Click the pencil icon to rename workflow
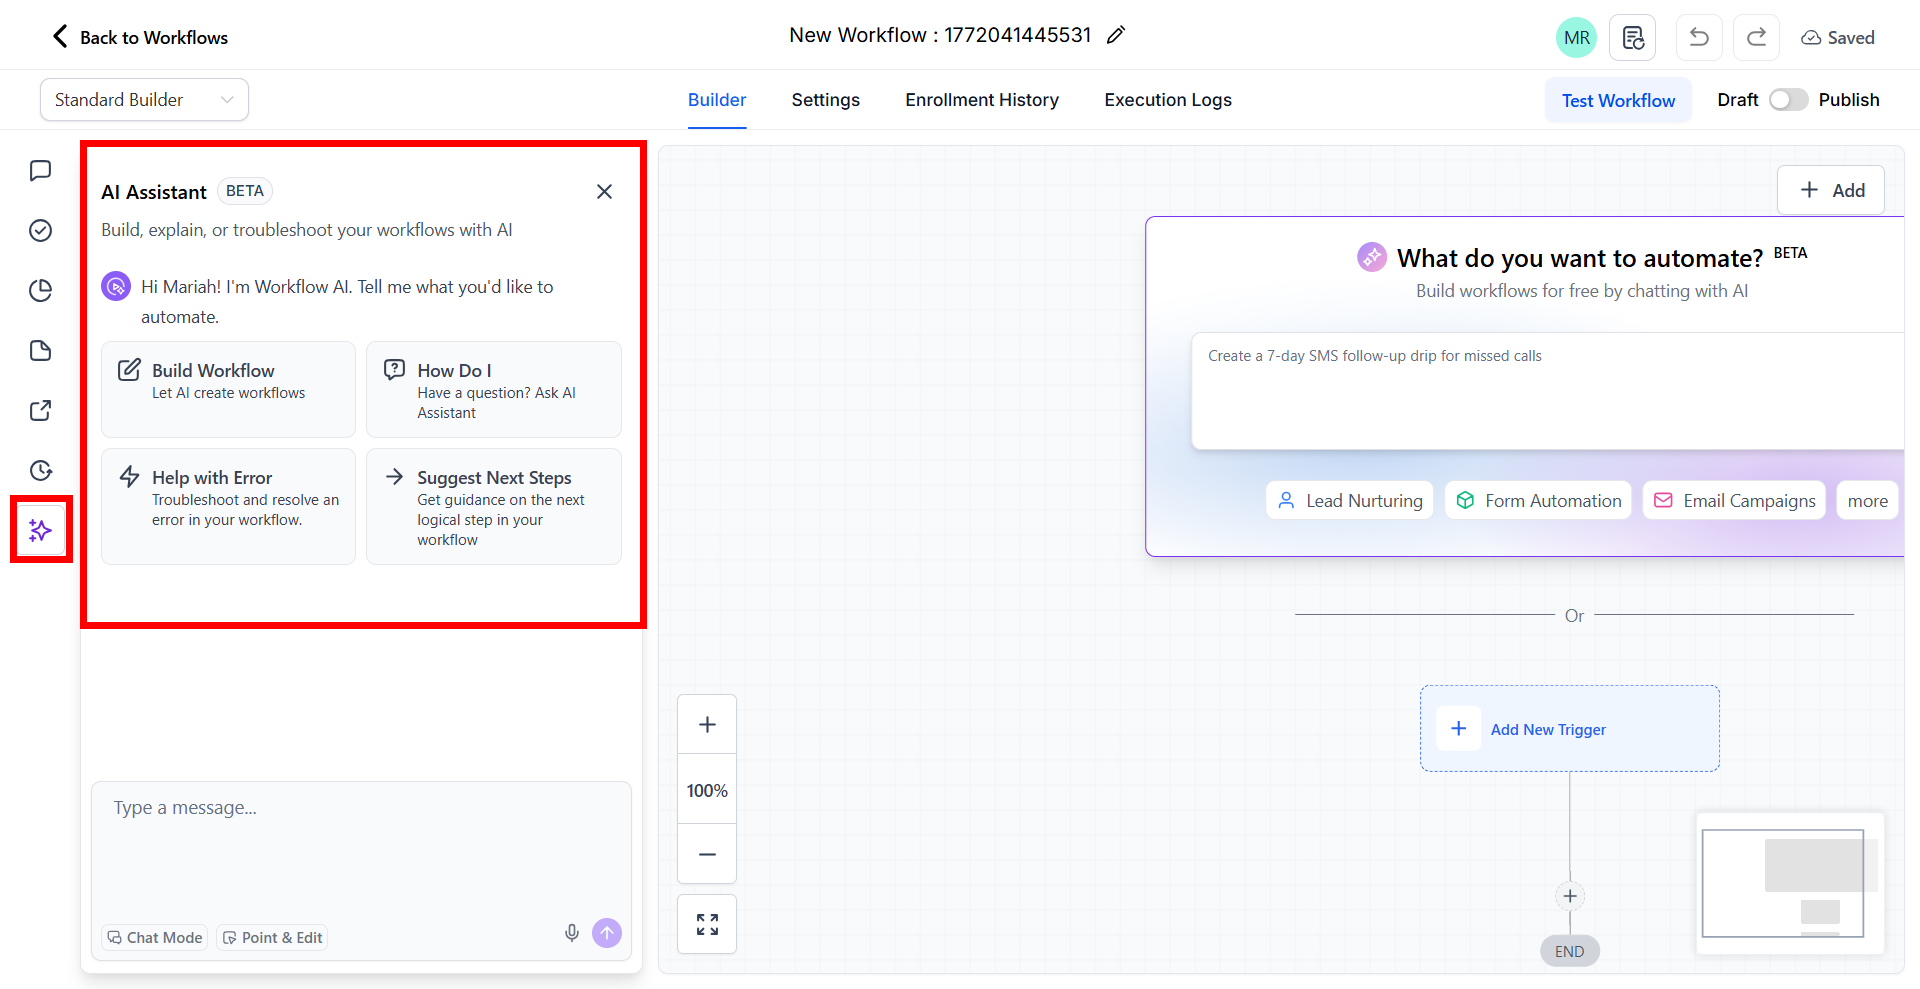The image size is (1920, 989). [x=1116, y=36]
